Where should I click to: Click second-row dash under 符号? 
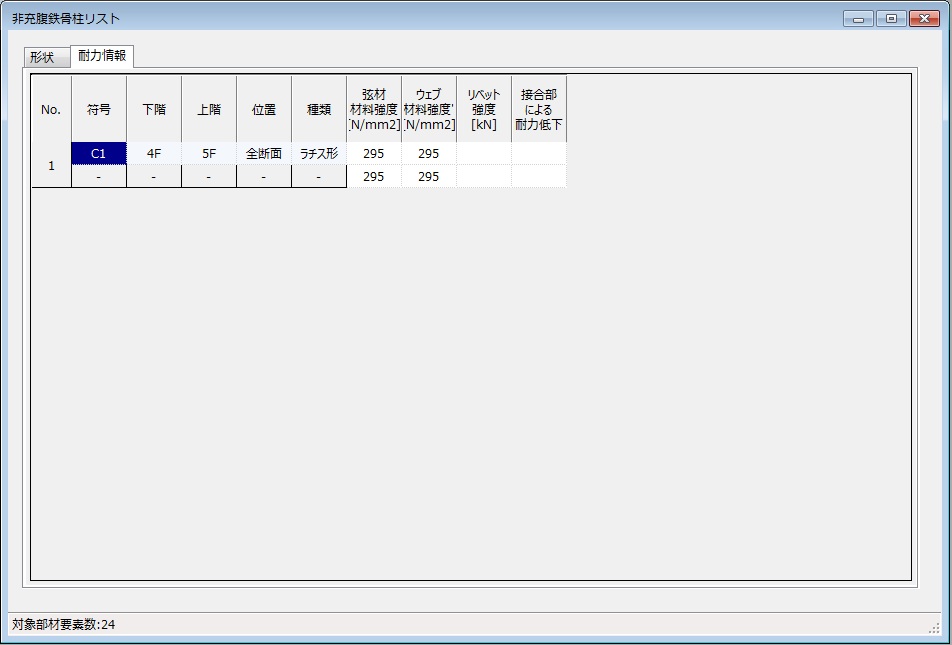(x=99, y=176)
